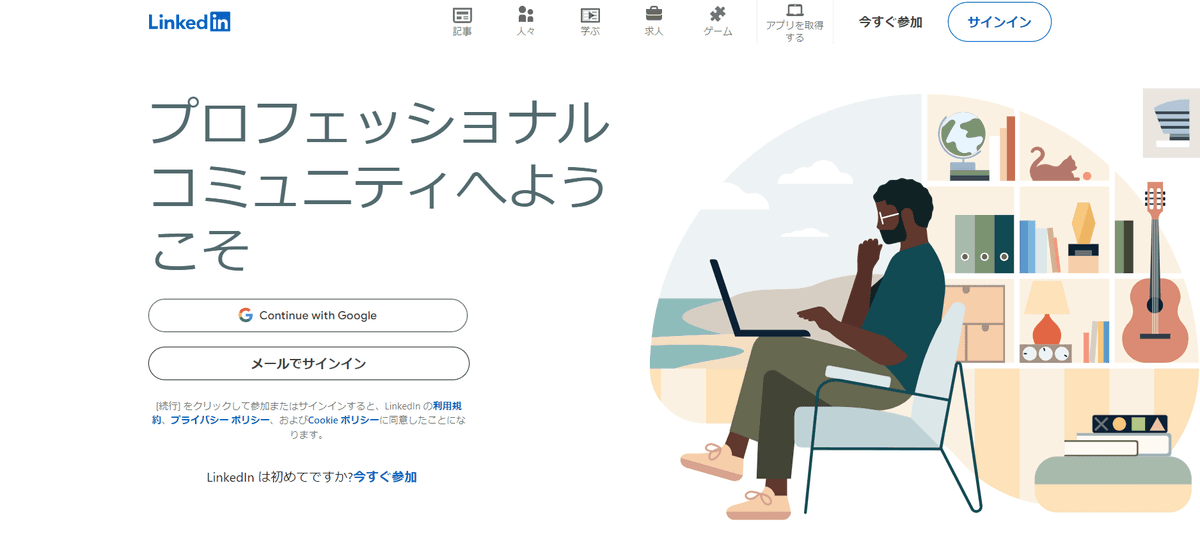This screenshot has width=1200, height=549.
Task: Click the サインイン button in header
Action: [x=999, y=22]
